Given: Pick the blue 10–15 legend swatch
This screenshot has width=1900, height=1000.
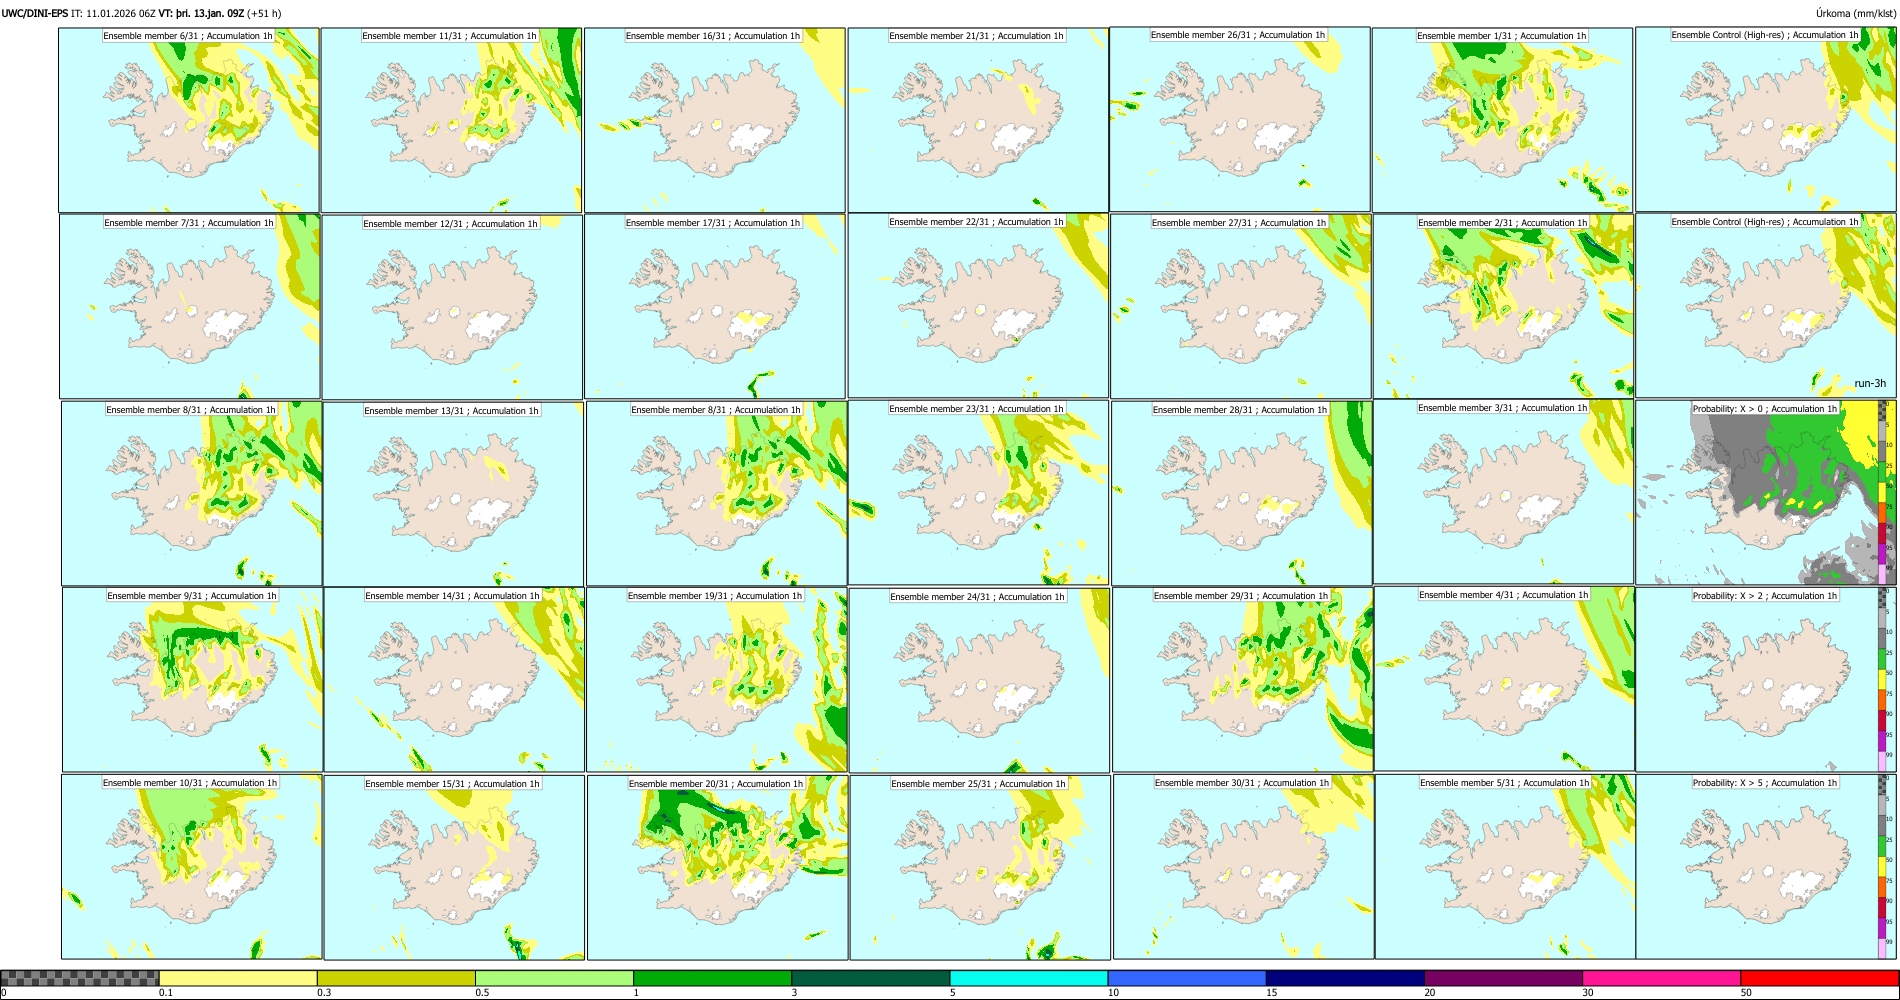Looking at the screenshot, I should [x=1187, y=978].
